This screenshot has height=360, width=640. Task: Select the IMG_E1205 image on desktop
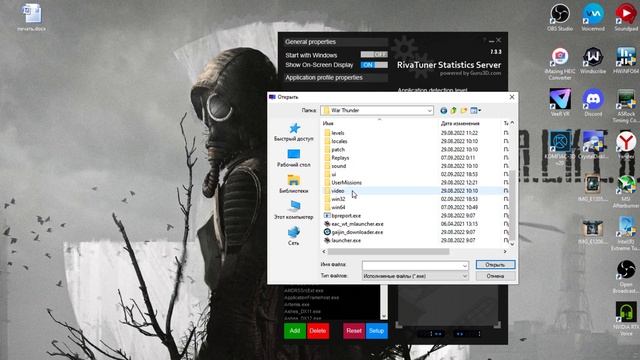[593, 188]
